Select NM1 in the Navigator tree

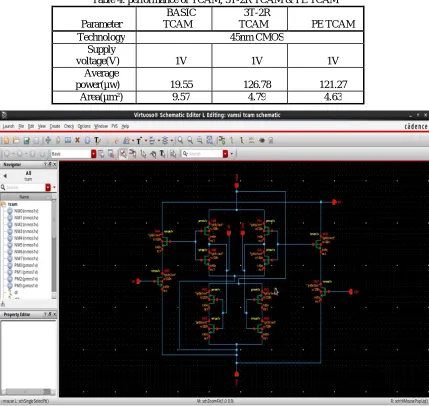tap(26, 218)
